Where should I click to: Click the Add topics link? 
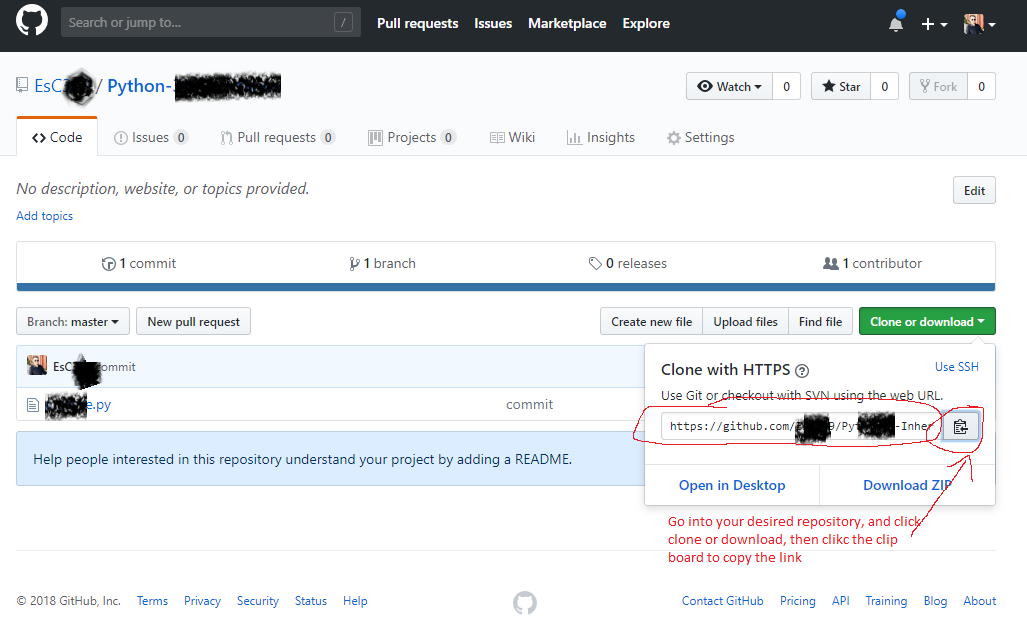[x=44, y=215]
